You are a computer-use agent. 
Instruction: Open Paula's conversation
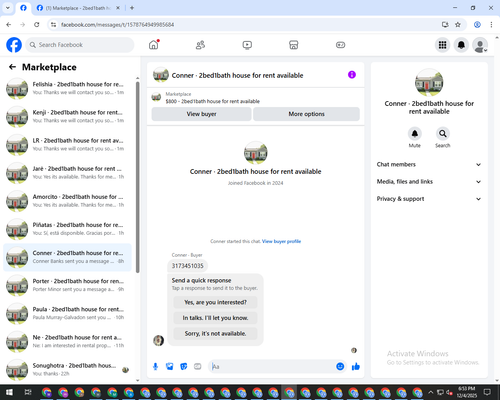[x=67, y=314]
